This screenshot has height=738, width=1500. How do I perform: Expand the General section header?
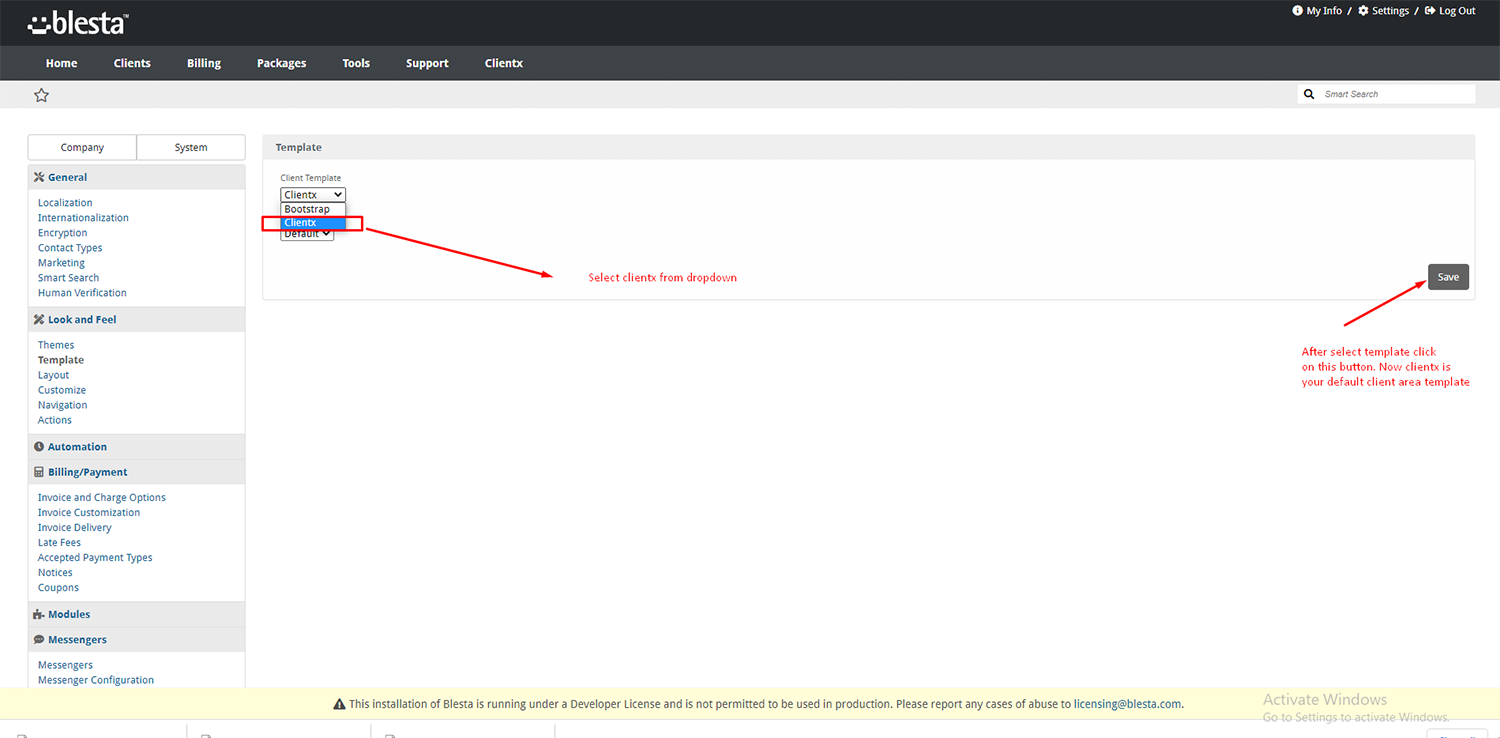(x=136, y=177)
